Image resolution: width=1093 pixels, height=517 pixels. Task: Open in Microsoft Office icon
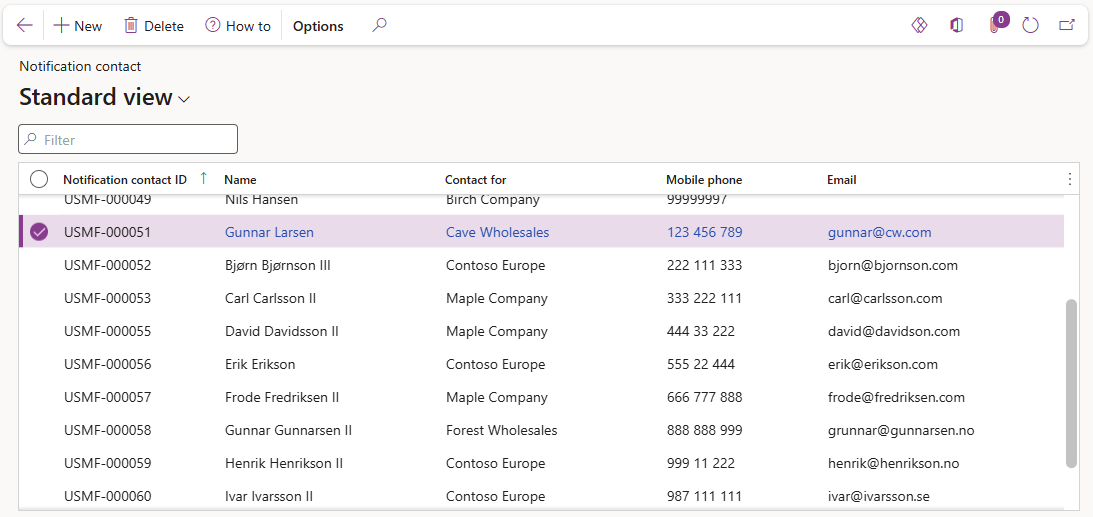(x=957, y=26)
